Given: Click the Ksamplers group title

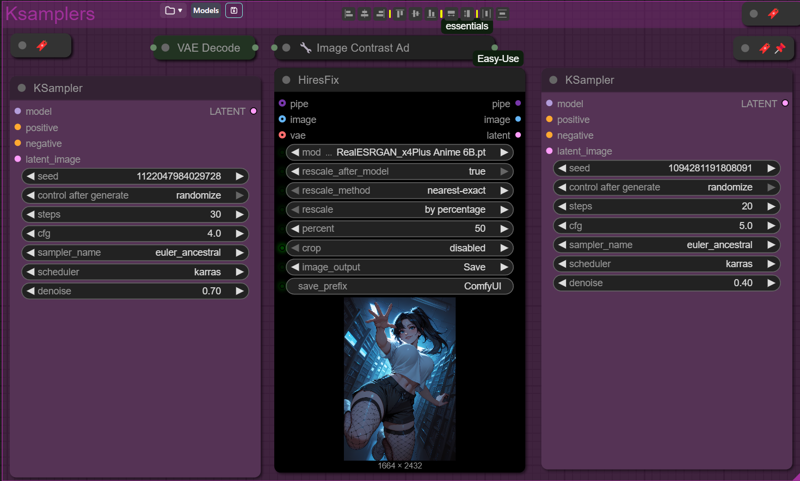Looking at the screenshot, I should click(50, 13).
